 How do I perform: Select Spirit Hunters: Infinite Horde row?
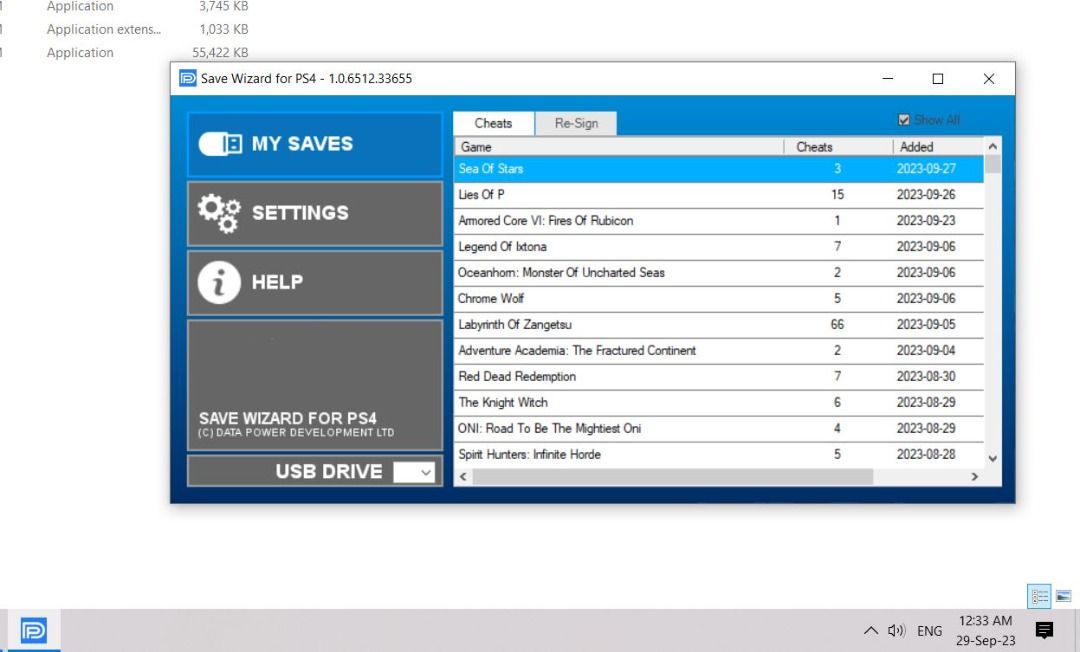[718, 454]
